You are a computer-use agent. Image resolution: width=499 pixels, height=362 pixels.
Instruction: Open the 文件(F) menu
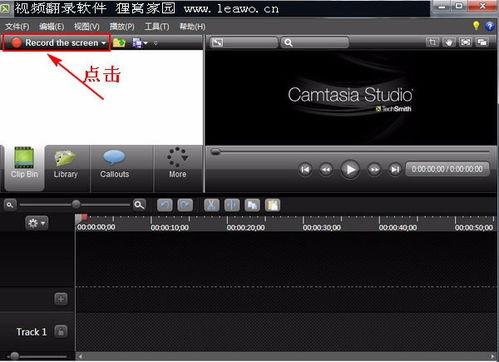pyautogui.click(x=17, y=27)
